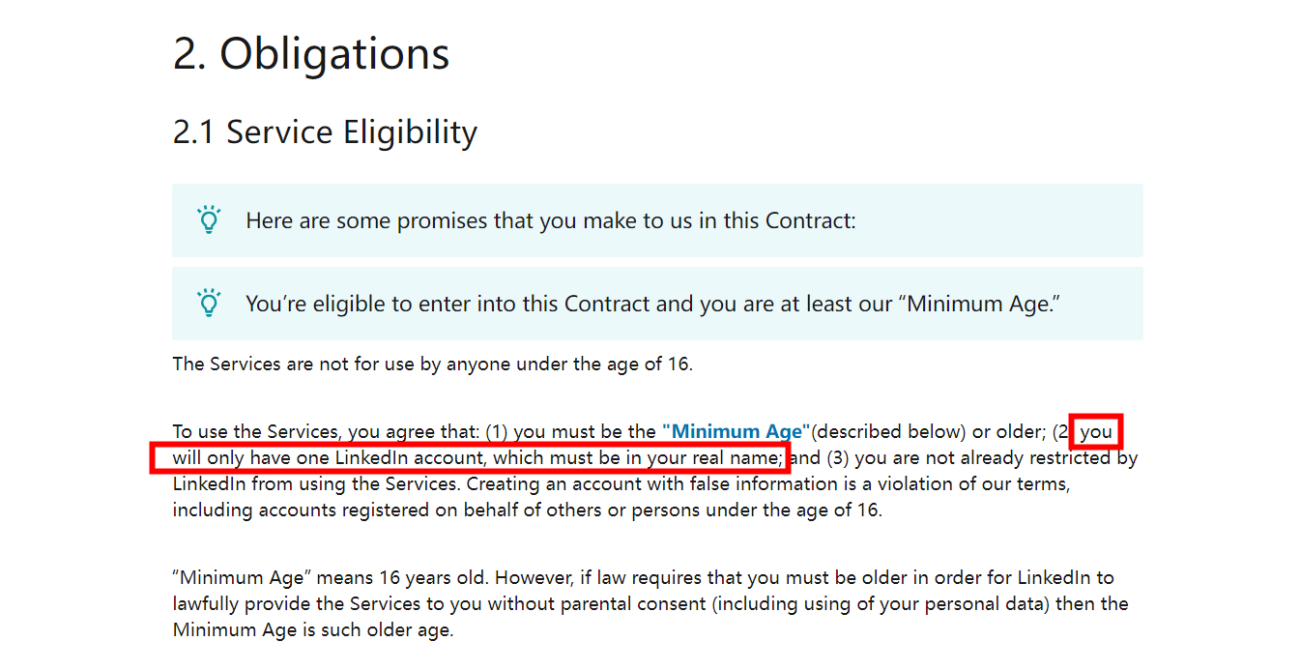Click the "2. Obligations" heading
This screenshot has height=671, width=1300.
(x=311, y=54)
